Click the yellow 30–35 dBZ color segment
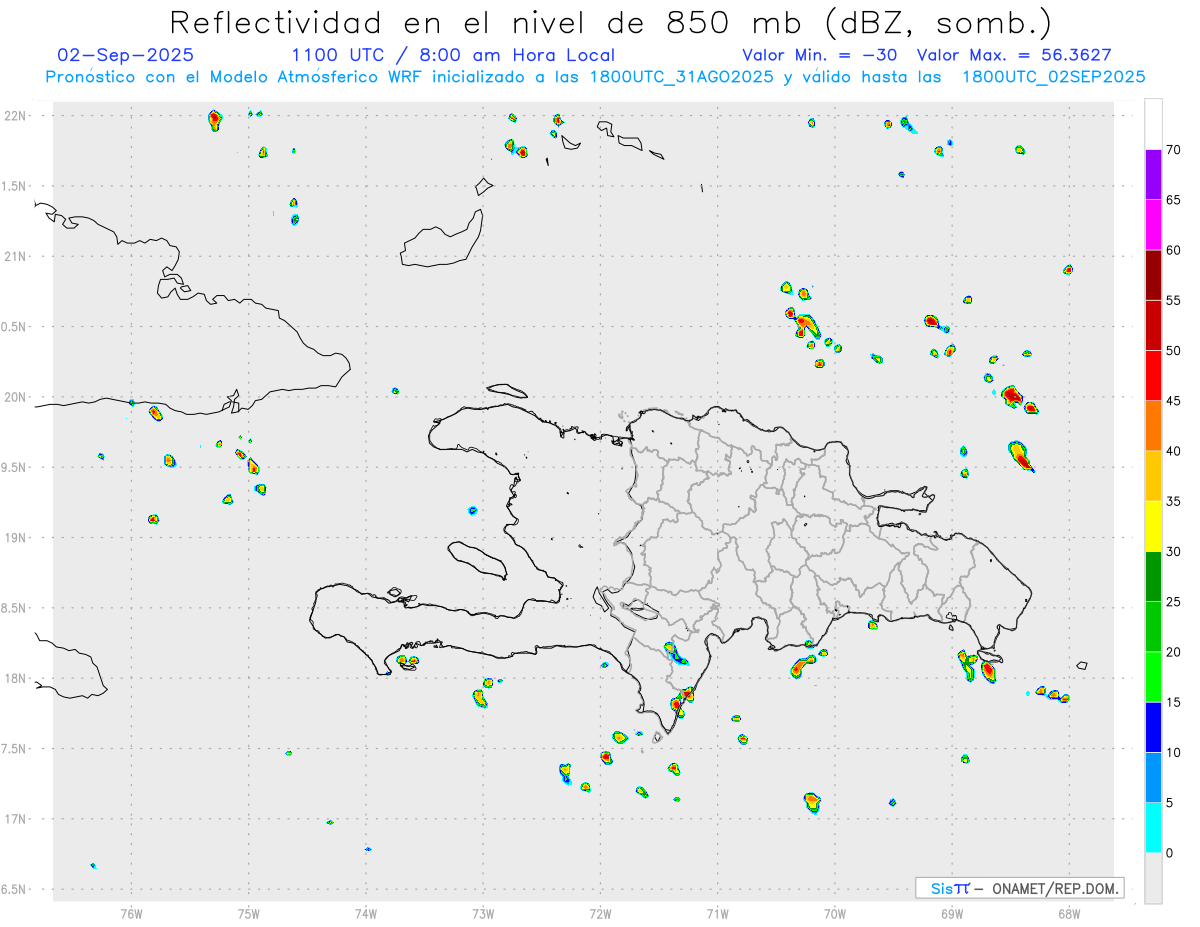The height and width of the screenshot is (927, 1200). 1153,526
